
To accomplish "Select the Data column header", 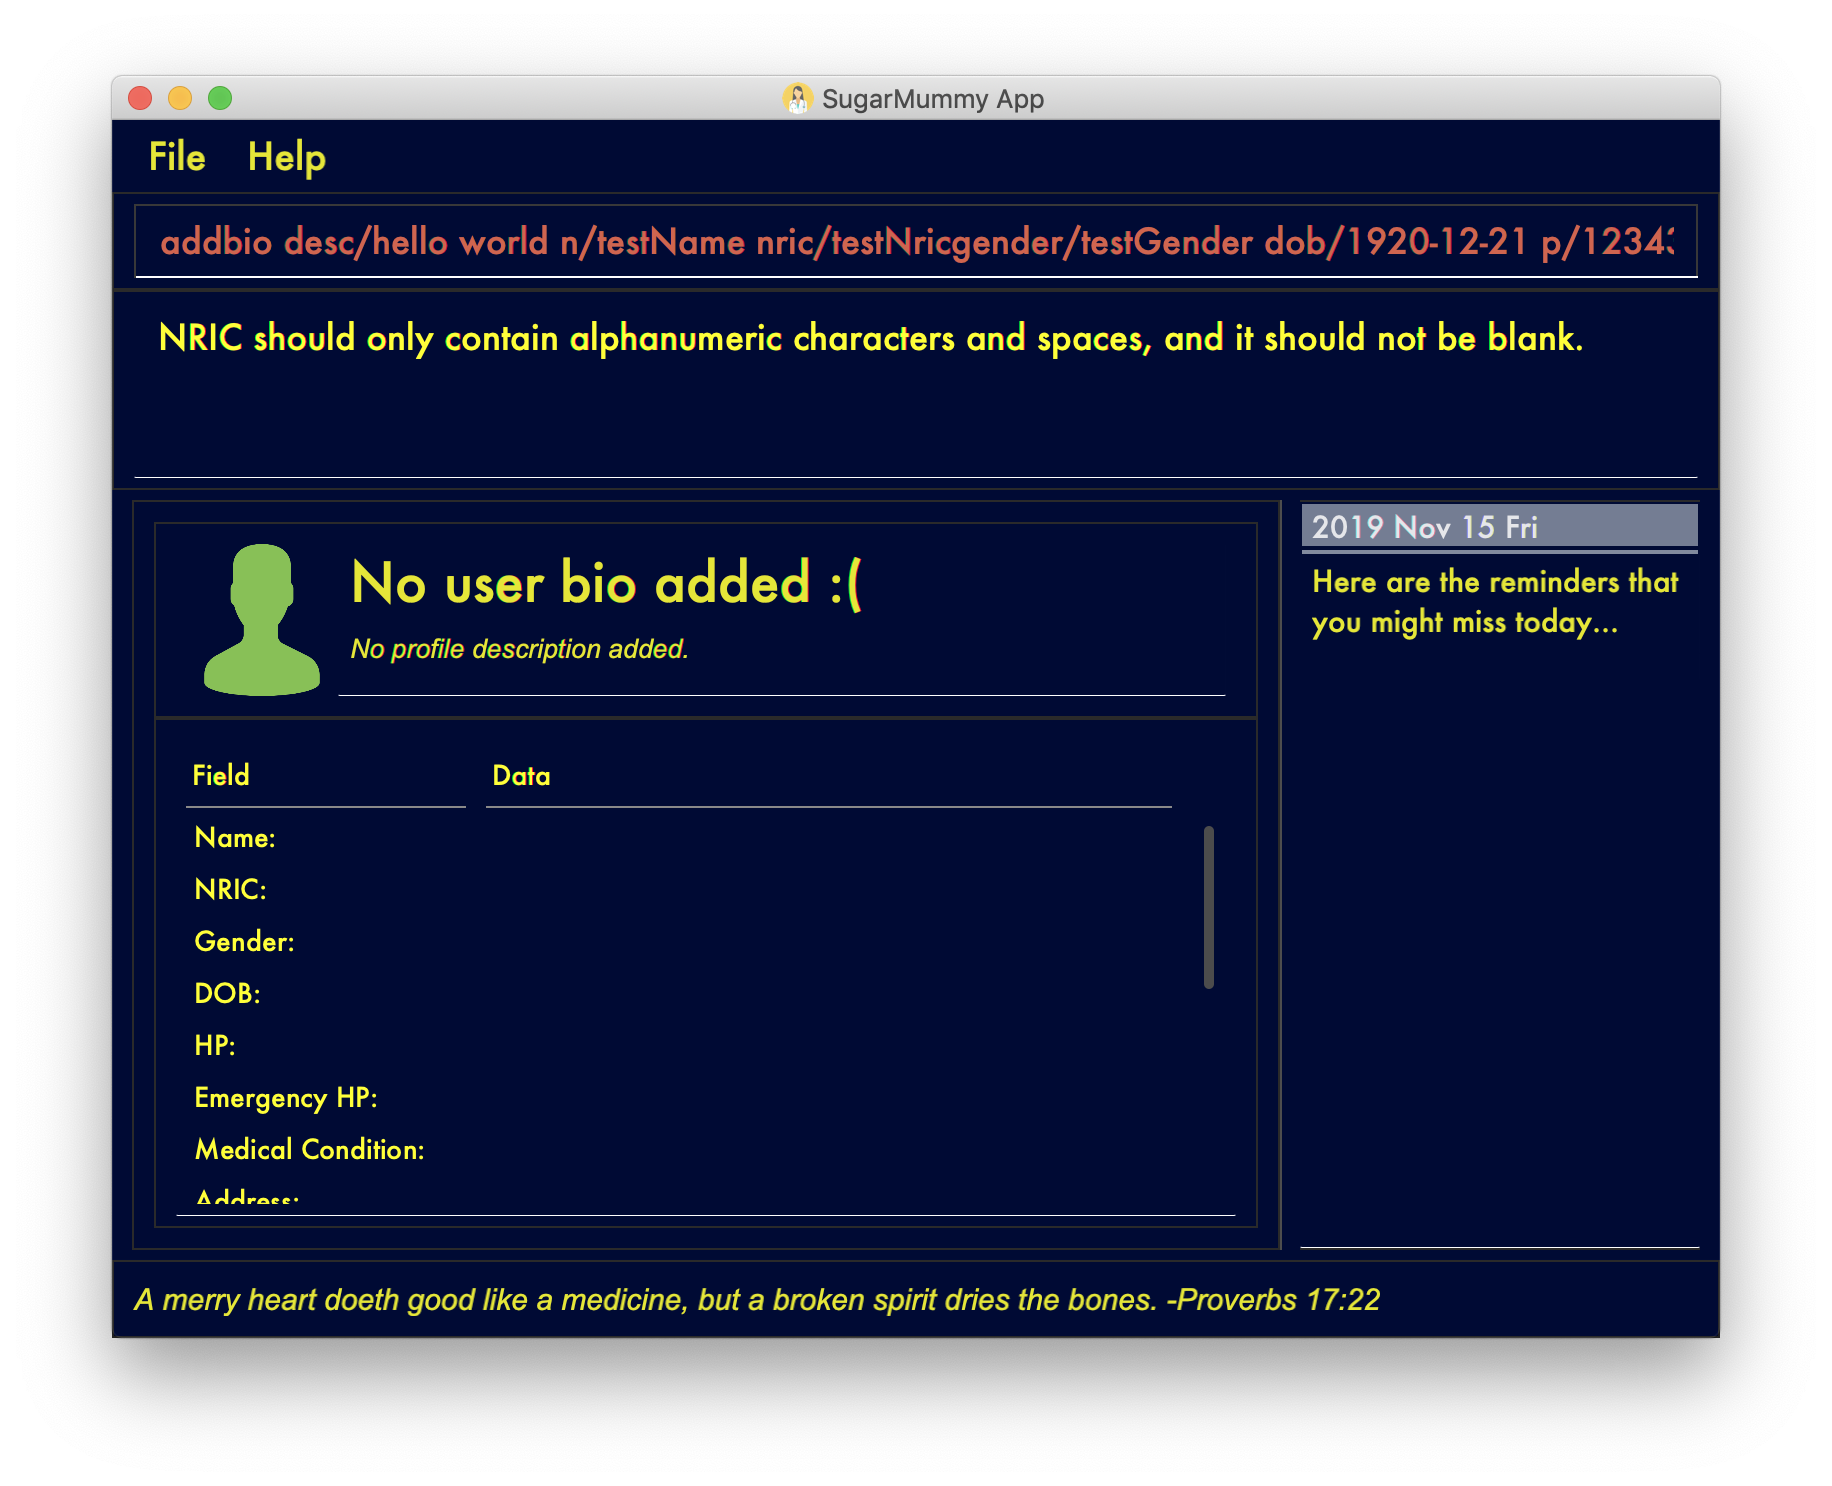I will 520,775.
